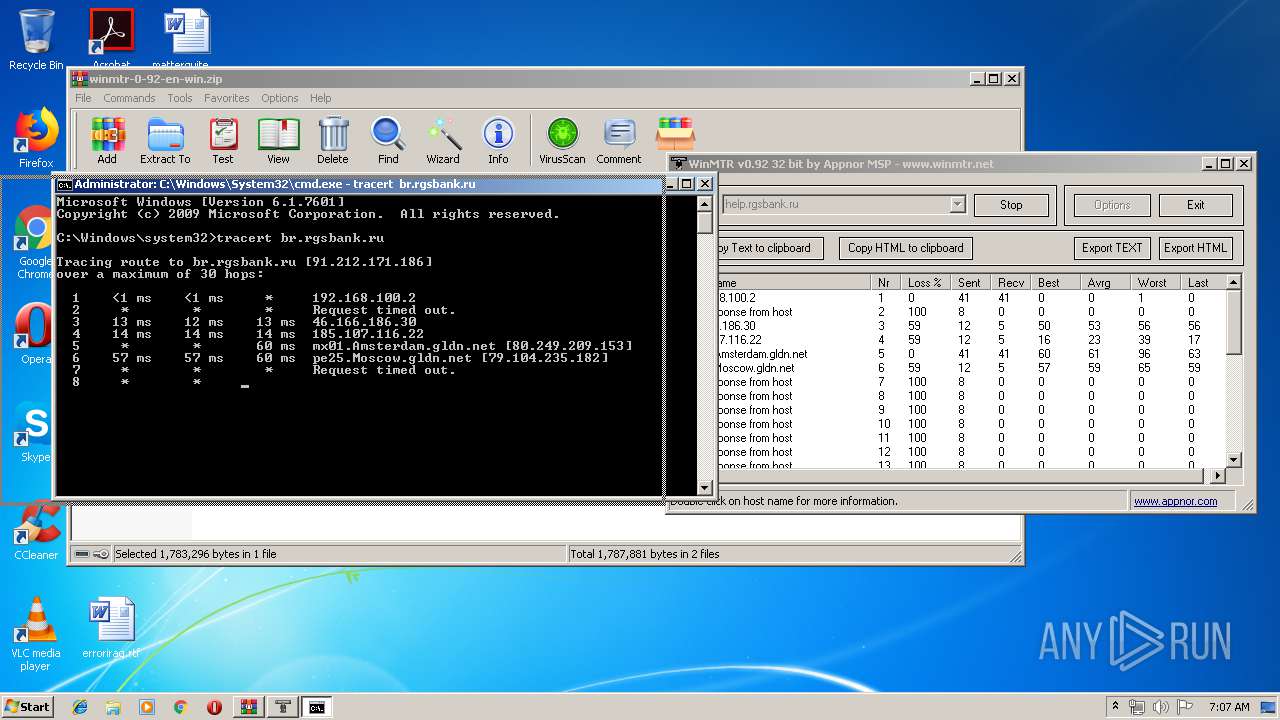Screen dimensions: 1280x720
Task: Open the WinRAR Tools menu
Action: [180, 98]
